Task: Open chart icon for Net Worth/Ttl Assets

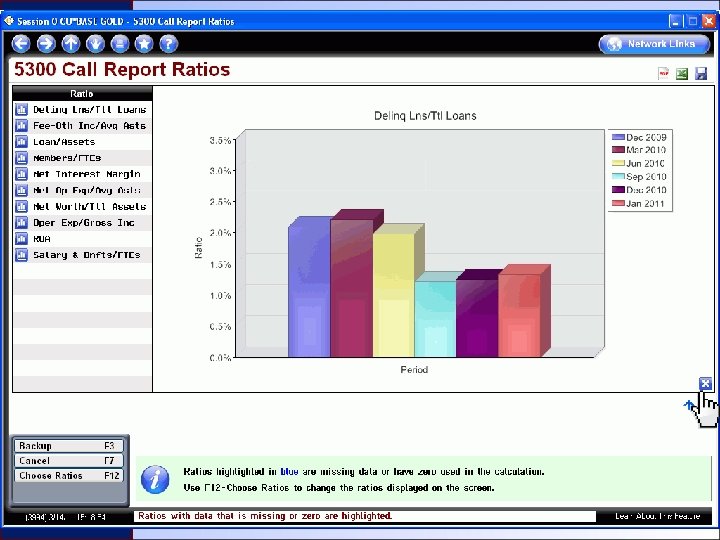Action: pyautogui.click(x=21, y=206)
